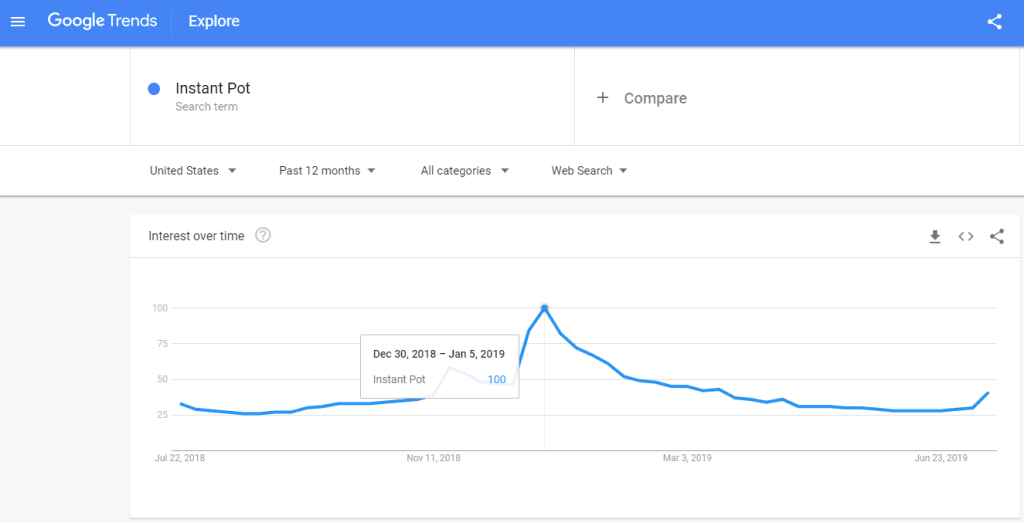Viewport: 1024px width, 523px height.
Task: Open embed code icon for chart
Action: [966, 236]
